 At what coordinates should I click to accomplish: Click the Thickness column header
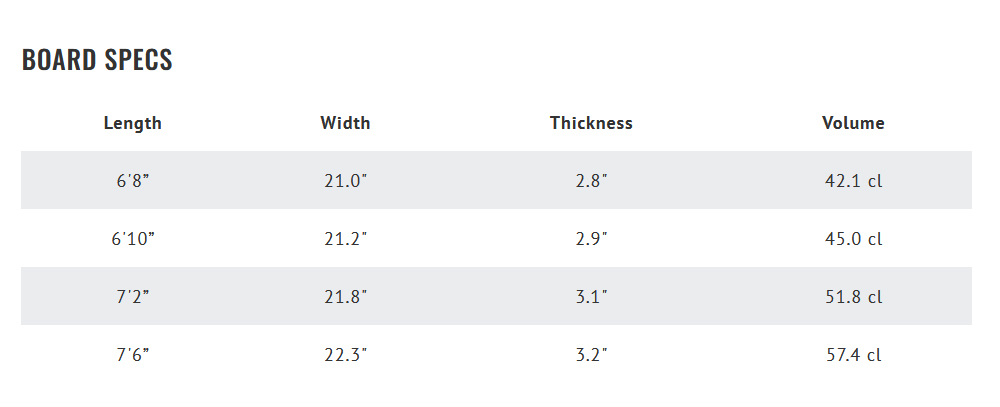[x=591, y=122]
